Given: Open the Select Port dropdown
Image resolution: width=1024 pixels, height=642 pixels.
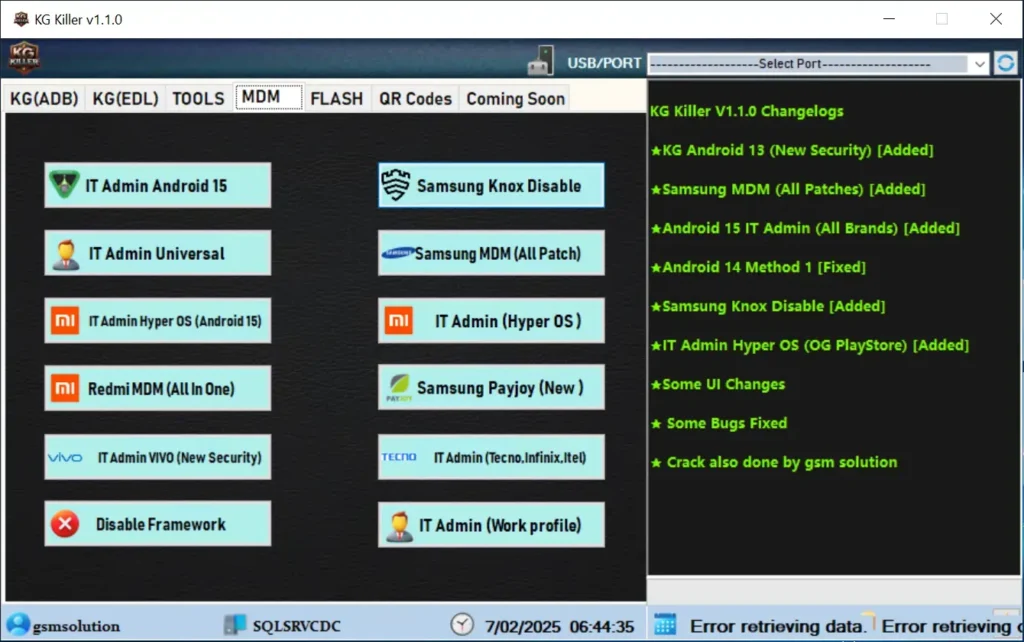Looking at the screenshot, I should point(818,63).
